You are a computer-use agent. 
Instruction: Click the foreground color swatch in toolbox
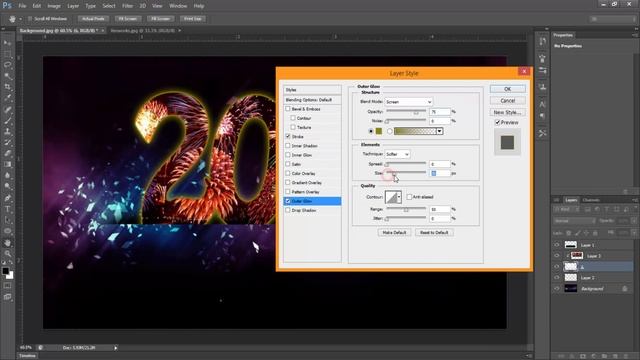(5, 271)
